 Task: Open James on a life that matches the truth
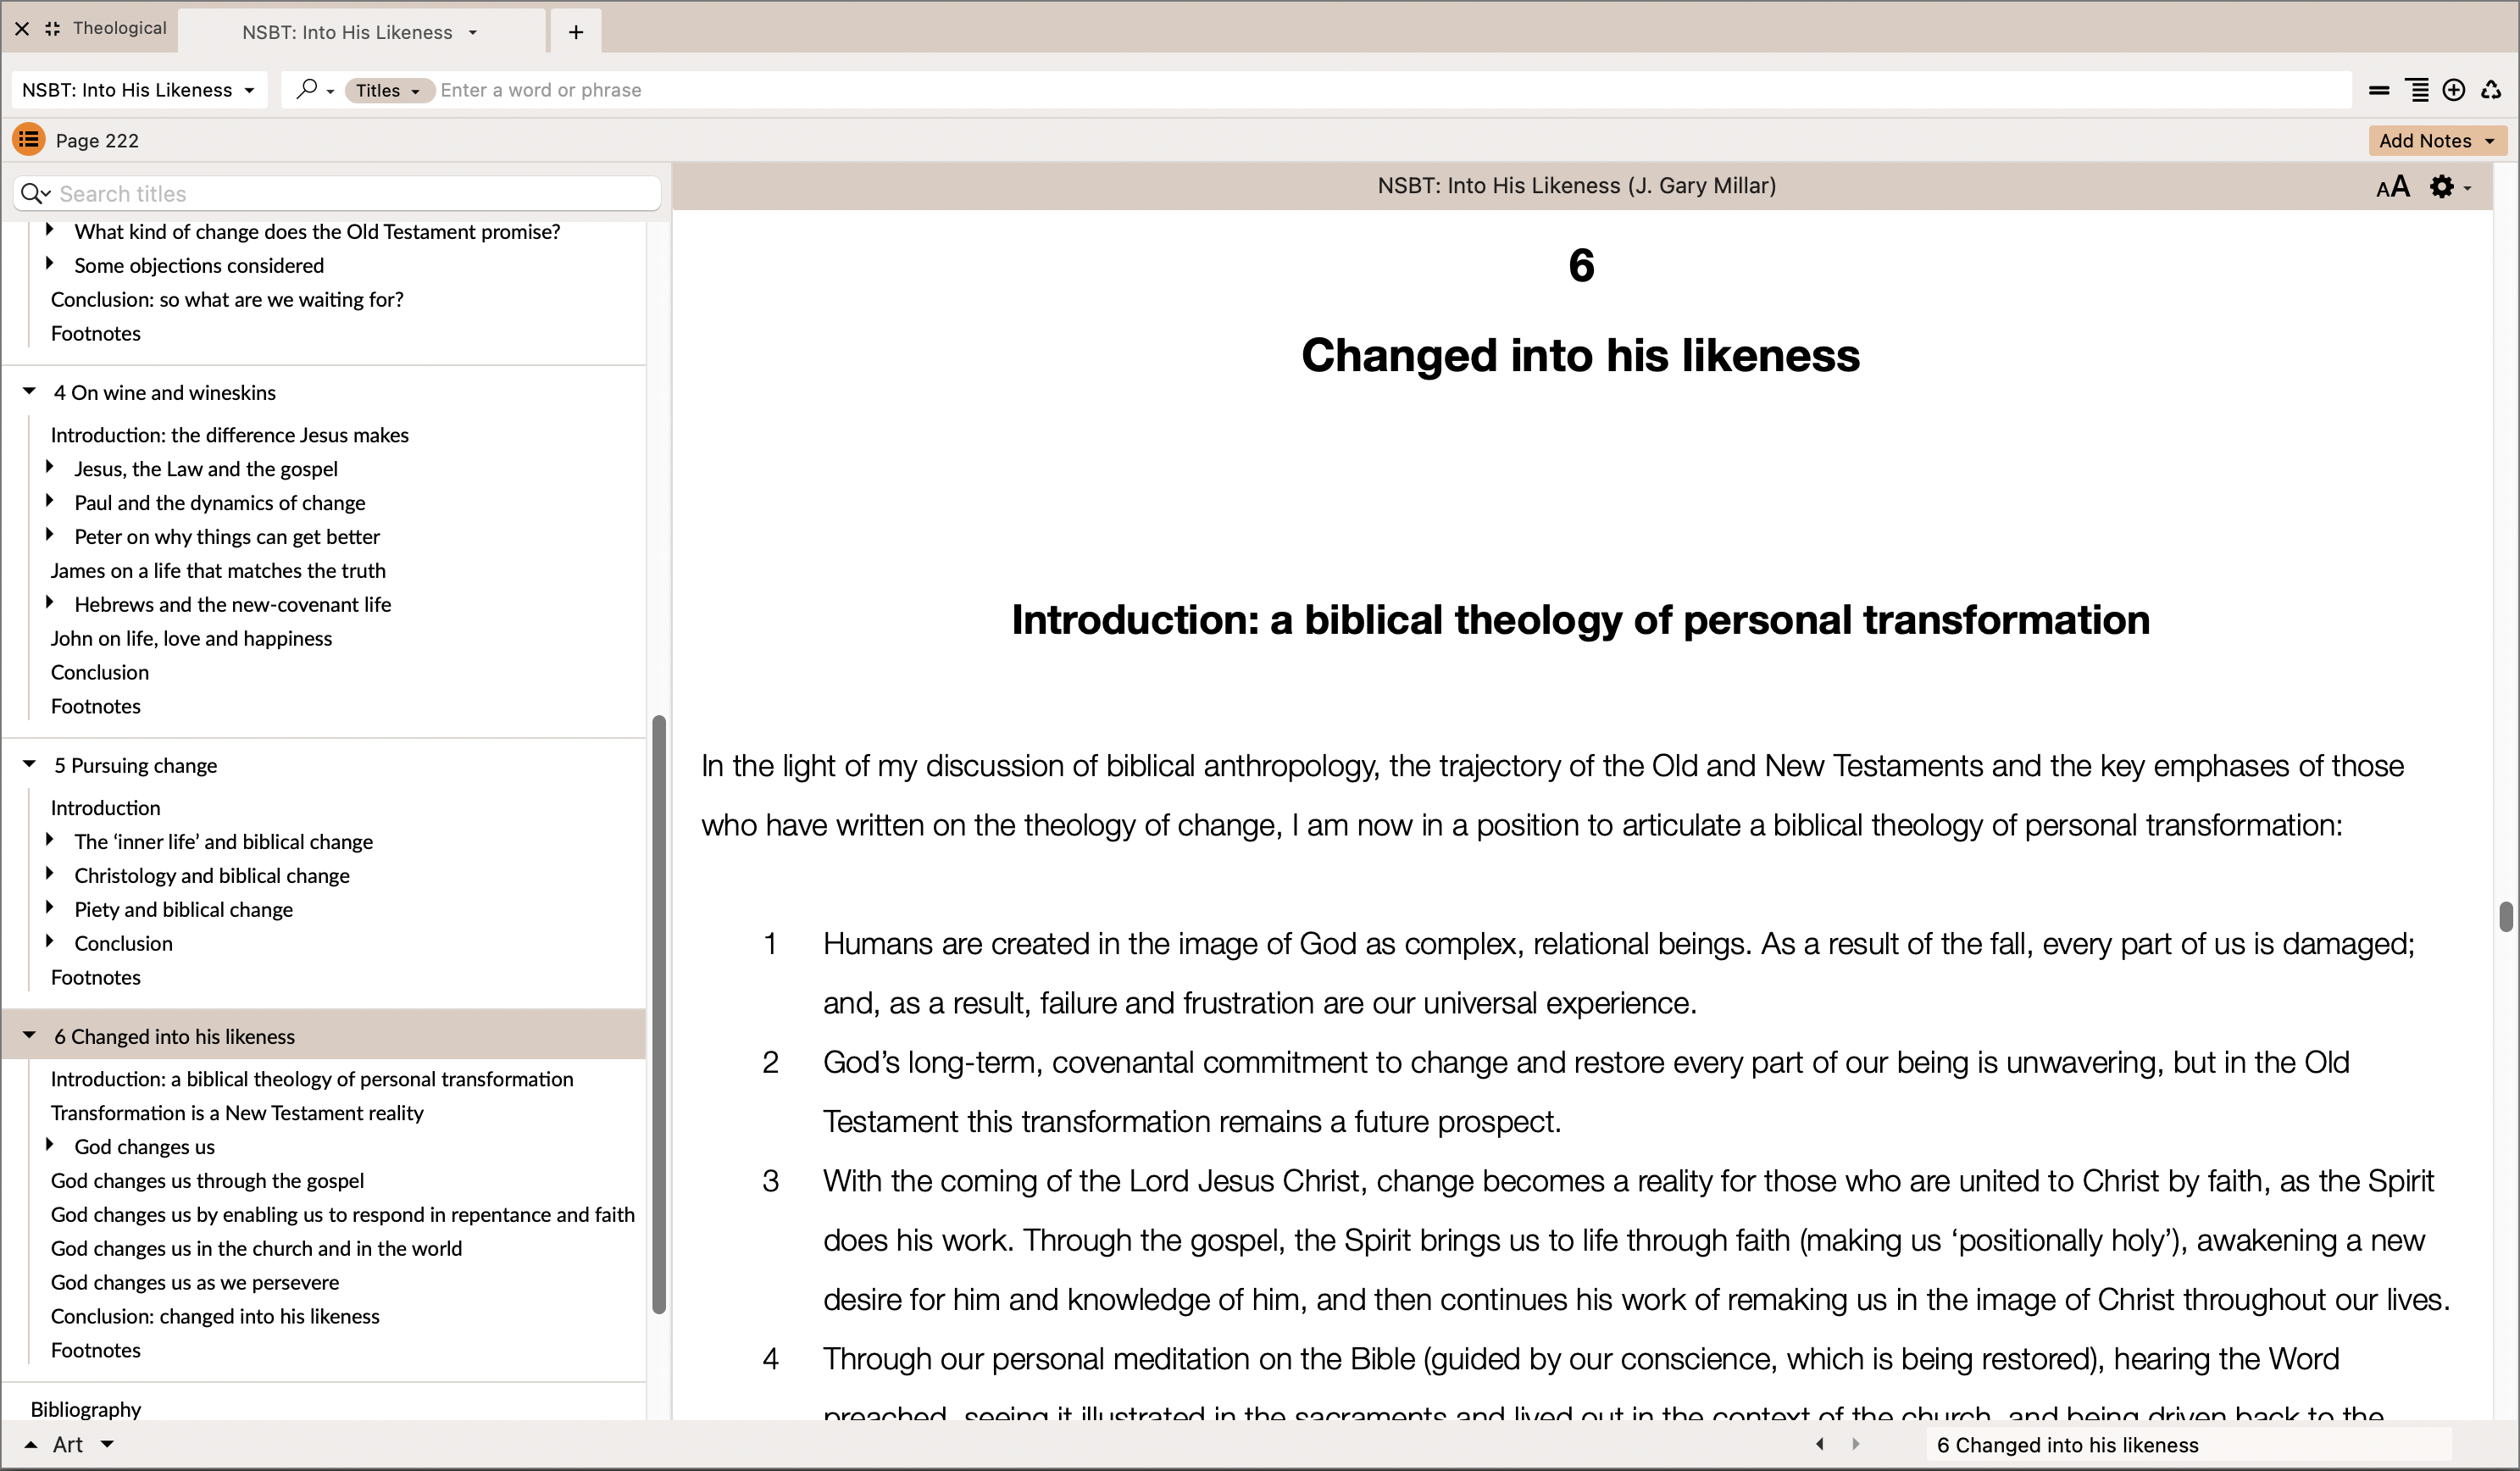click(x=218, y=571)
